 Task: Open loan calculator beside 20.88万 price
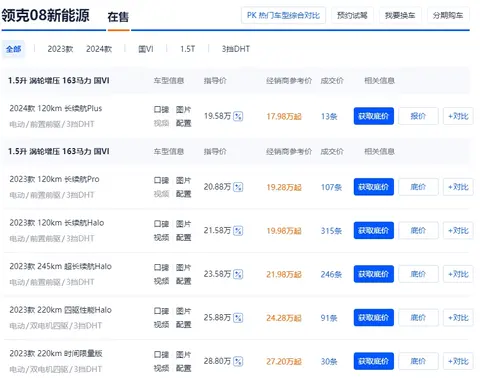(238, 187)
